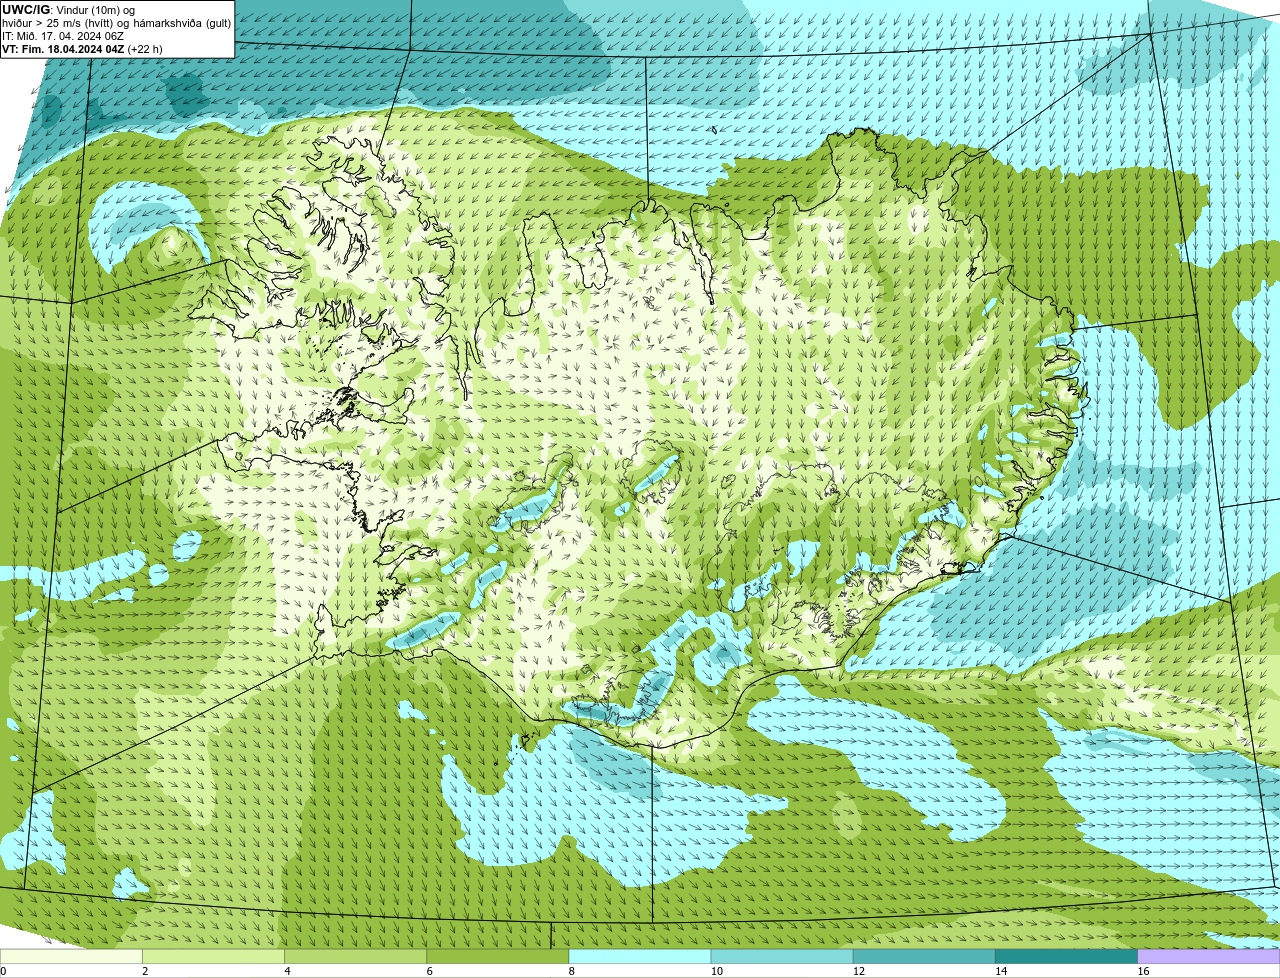1280x978 pixels.
Task: Click the 2–4 m/s light green legend swatch
Action: (213, 957)
